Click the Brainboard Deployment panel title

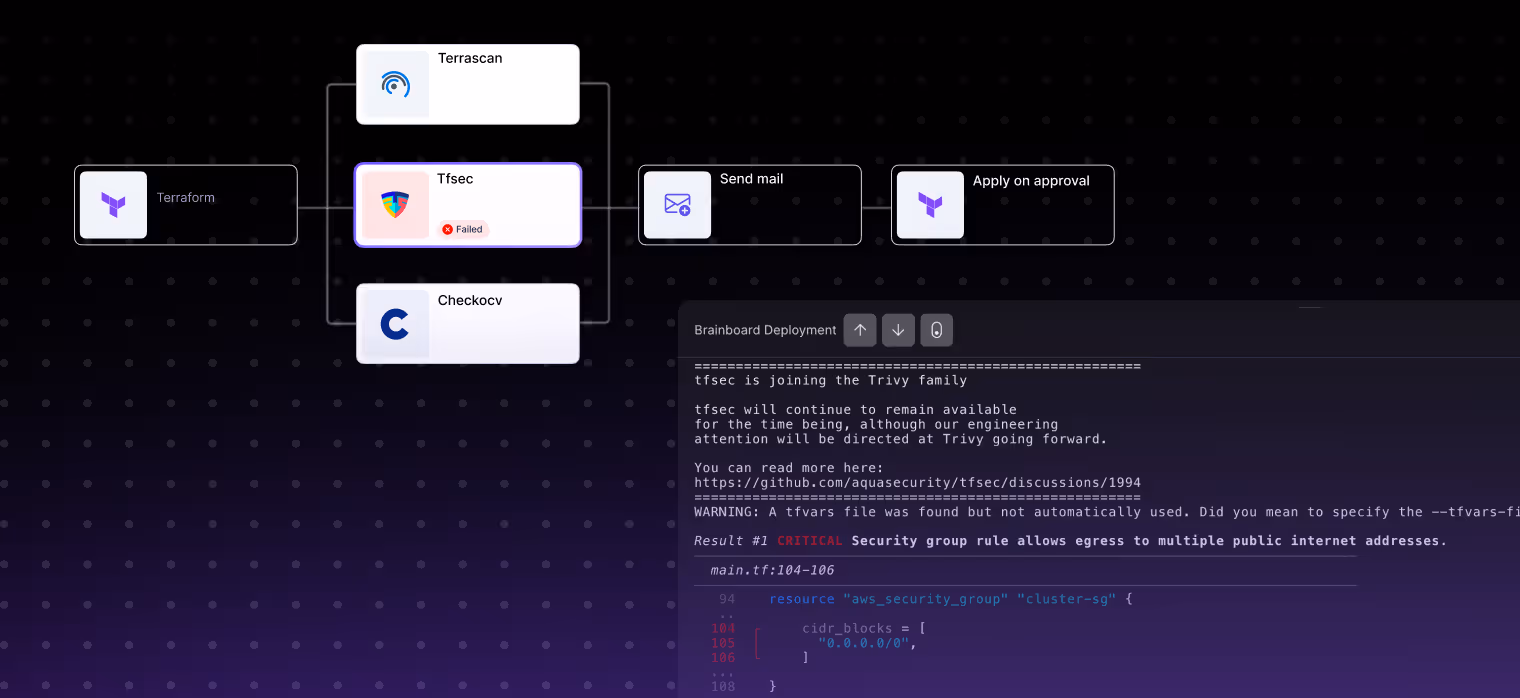click(x=765, y=330)
